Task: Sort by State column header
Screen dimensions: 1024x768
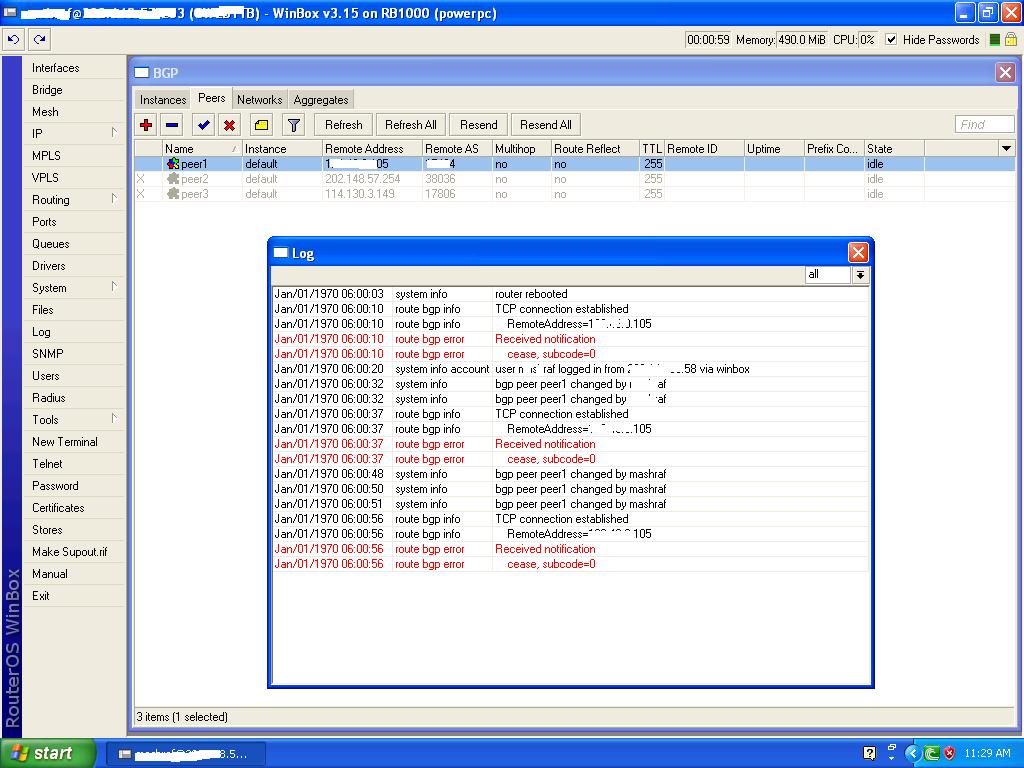Action: tap(894, 149)
